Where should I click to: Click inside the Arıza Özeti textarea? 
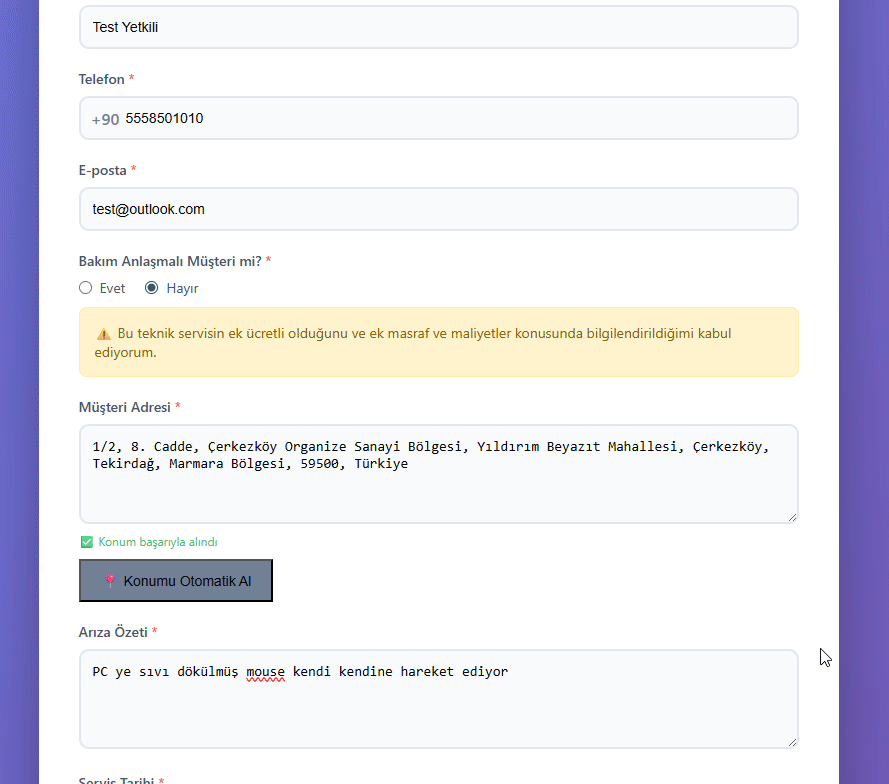438,710
